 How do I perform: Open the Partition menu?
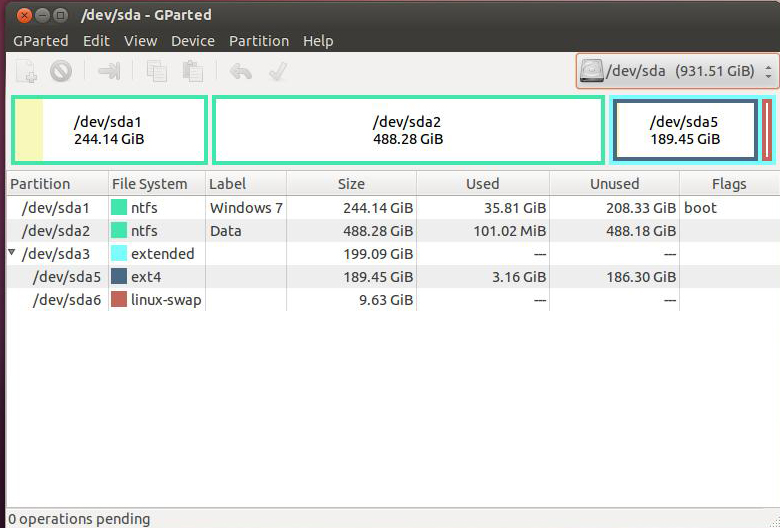tap(259, 41)
